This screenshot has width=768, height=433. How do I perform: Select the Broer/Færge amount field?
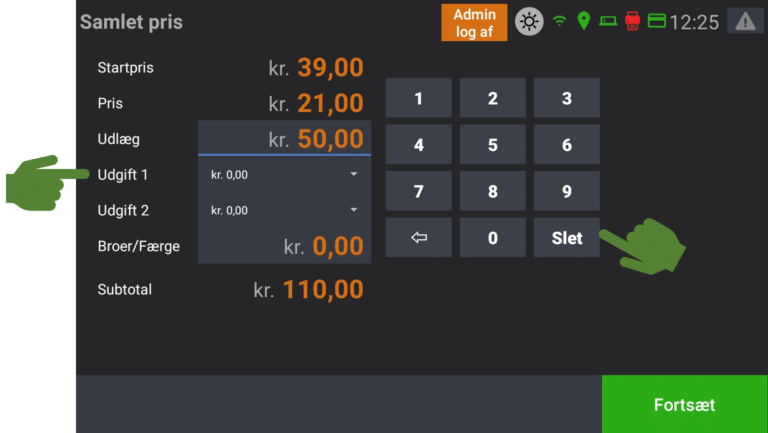click(285, 245)
